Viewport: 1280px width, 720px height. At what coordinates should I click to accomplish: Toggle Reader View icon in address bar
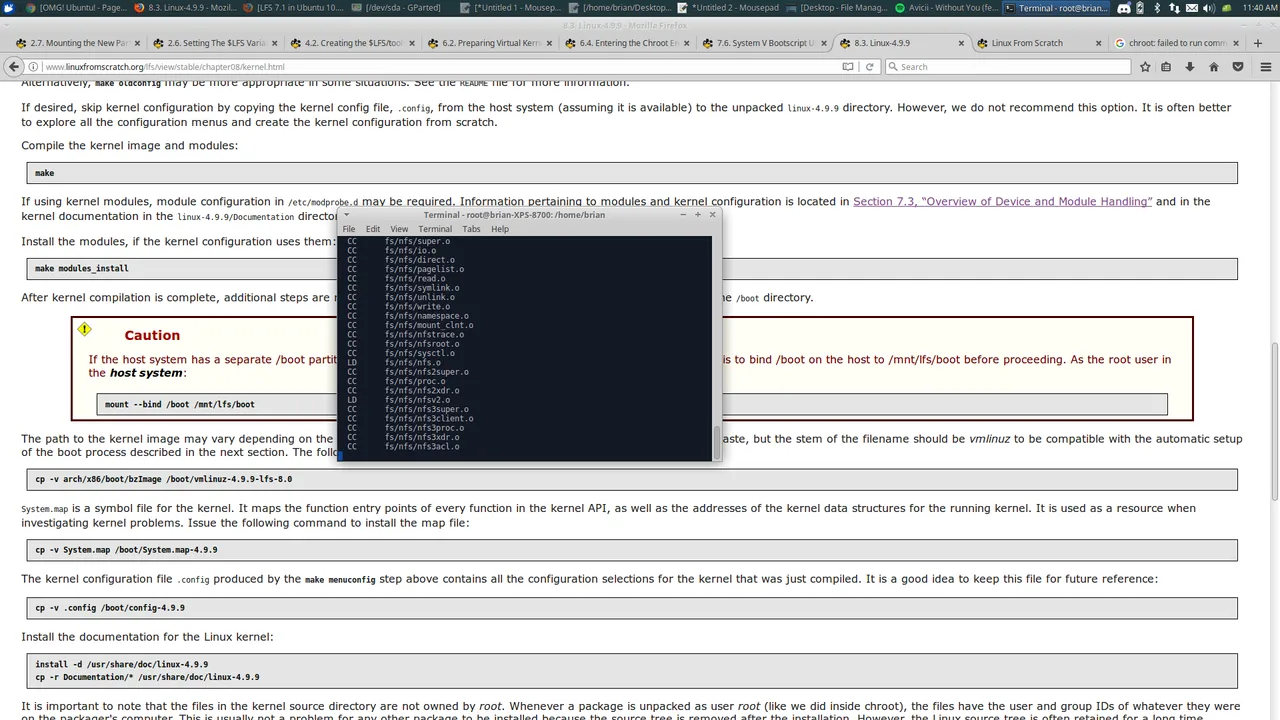(x=848, y=67)
